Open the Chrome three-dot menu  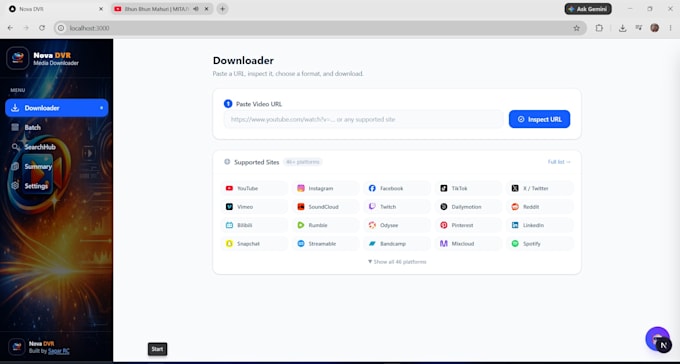point(670,28)
